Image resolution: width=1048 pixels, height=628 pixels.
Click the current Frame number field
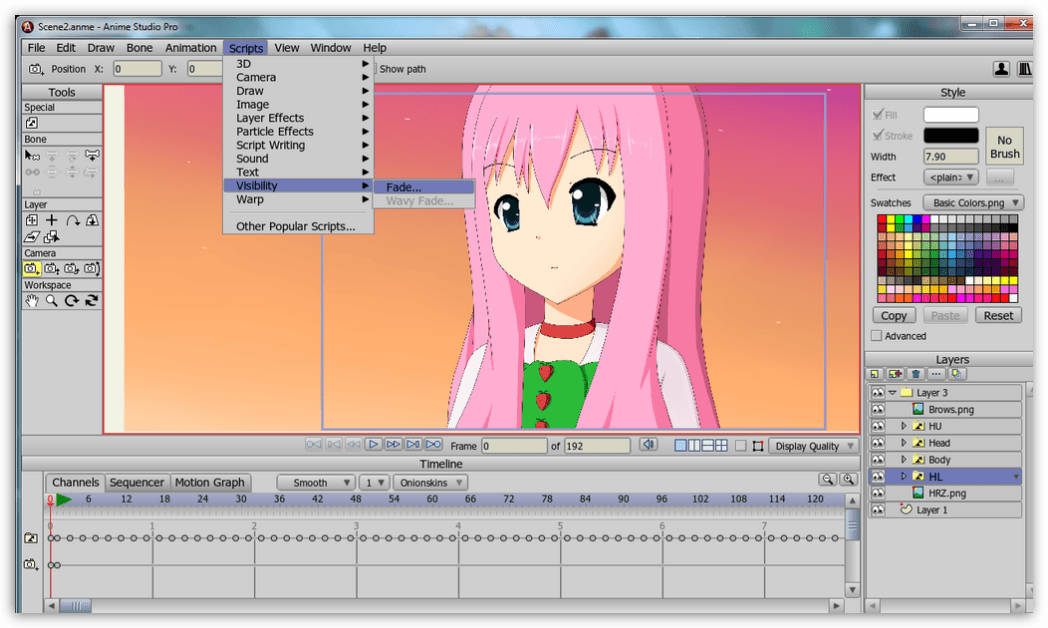tap(514, 446)
